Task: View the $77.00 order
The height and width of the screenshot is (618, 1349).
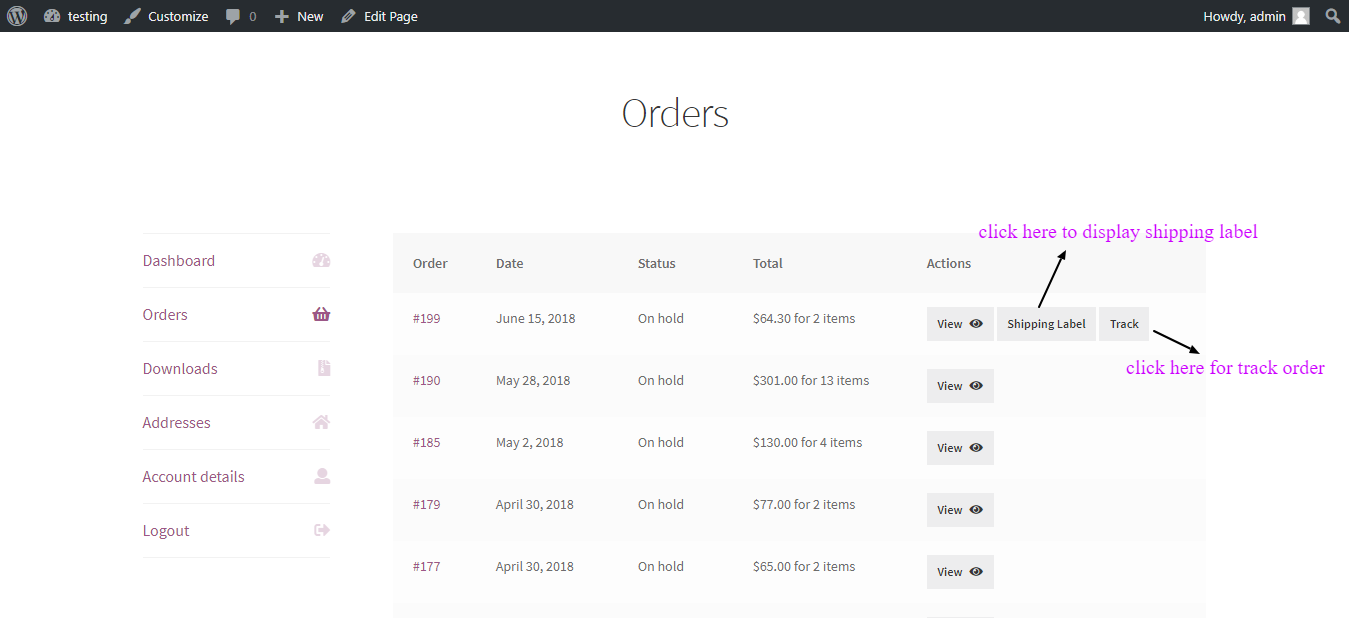Action: tap(960, 510)
